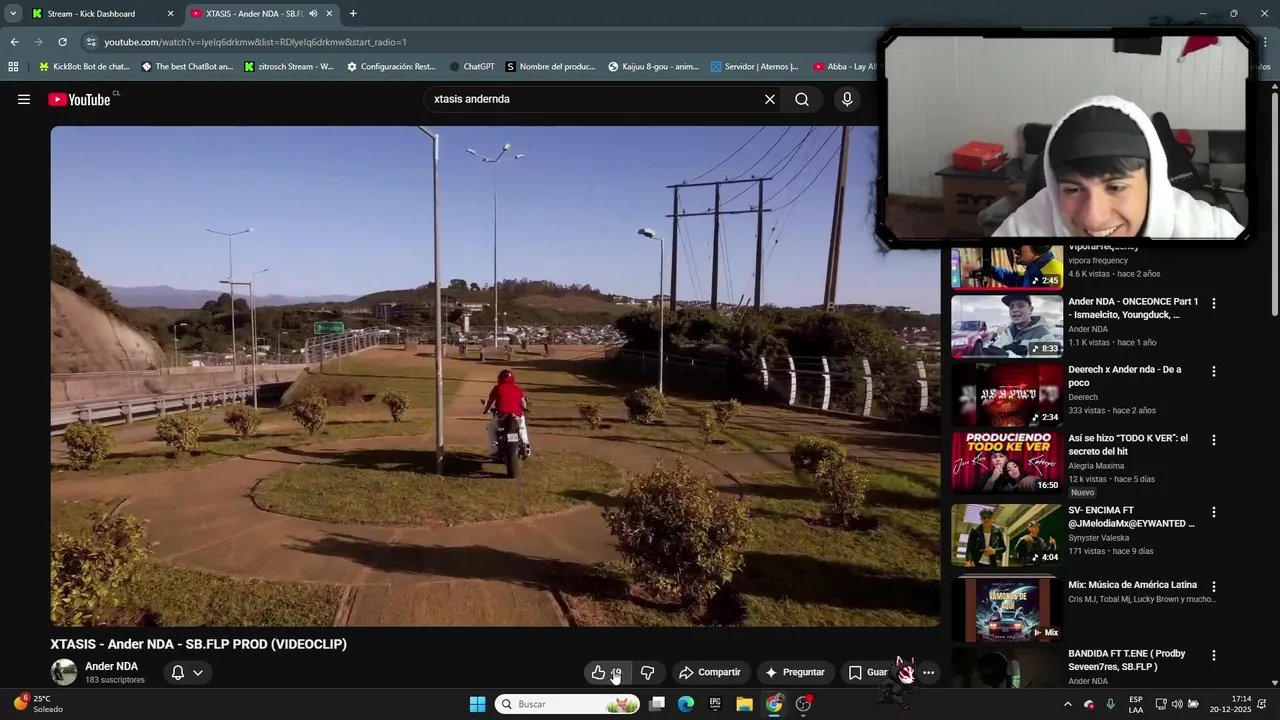Click the taskbar Buscar search box

click(x=567, y=704)
